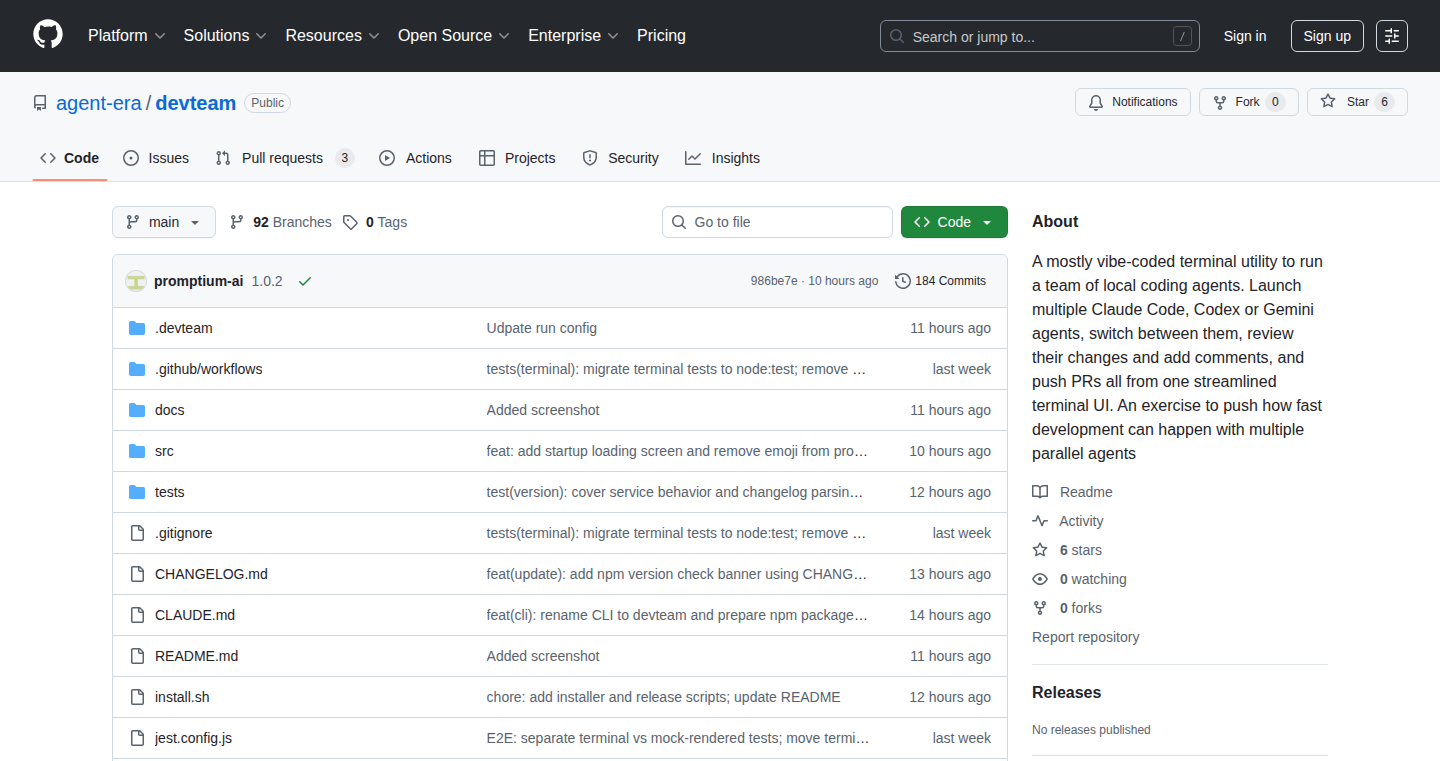The image size is (1440, 761).
Task: Open the agent-era owner link
Action: coord(99,103)
